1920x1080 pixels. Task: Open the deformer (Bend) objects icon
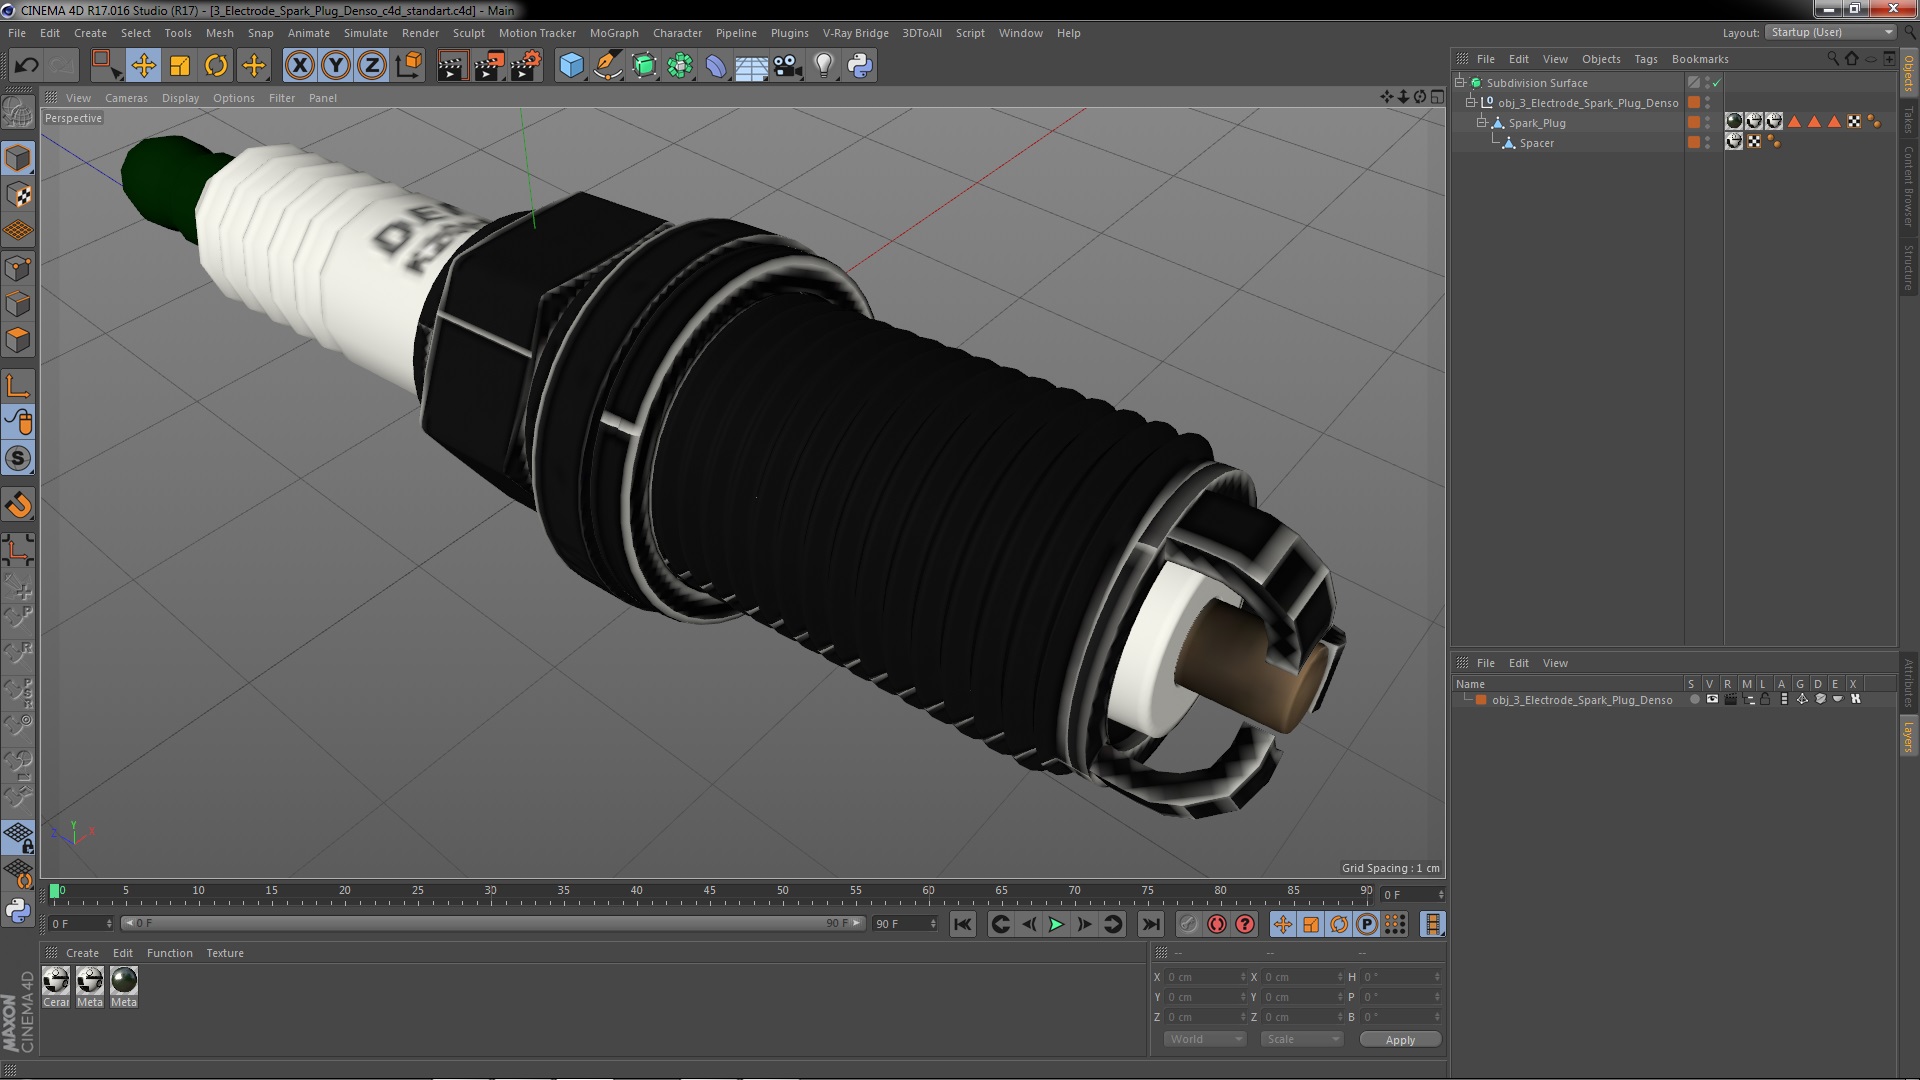coord(716,66)
